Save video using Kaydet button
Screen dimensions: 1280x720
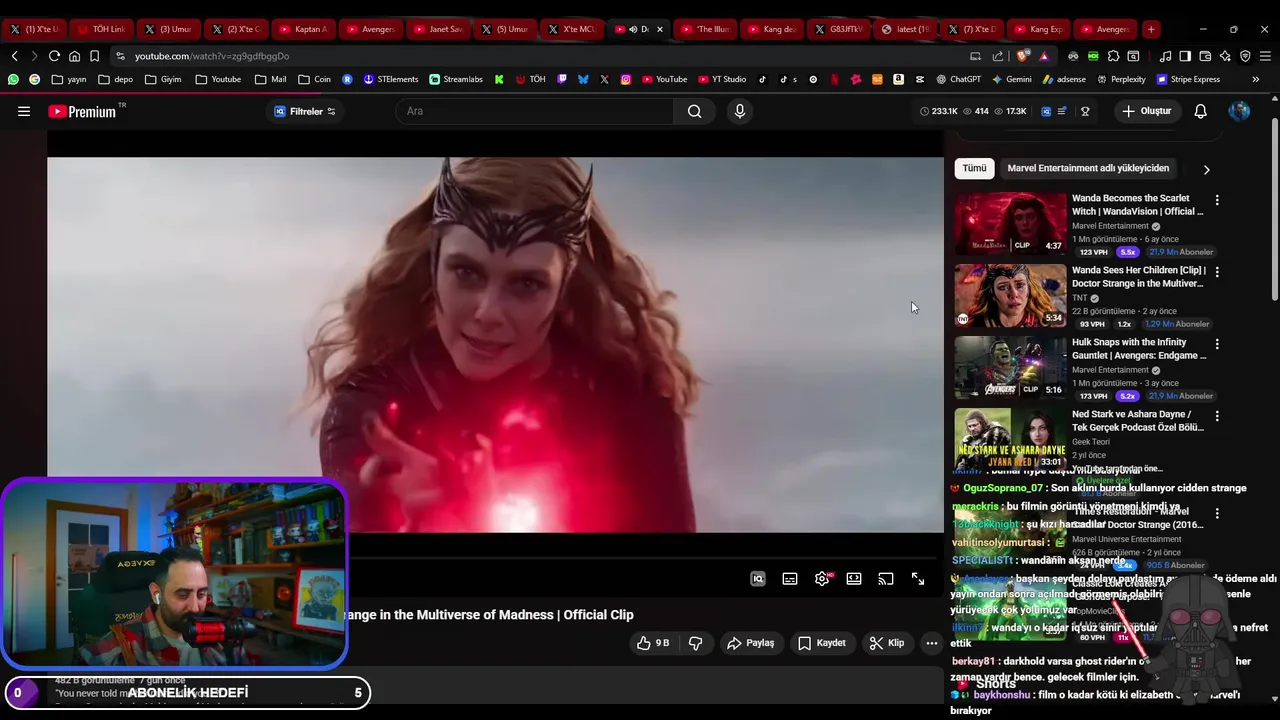point(822,643)
